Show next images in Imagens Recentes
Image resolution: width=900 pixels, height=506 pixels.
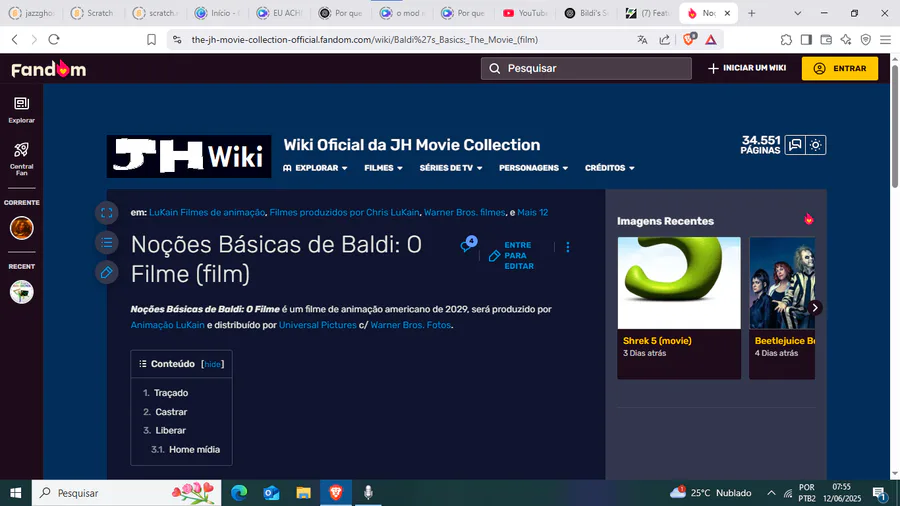click(x=814, y=308)
